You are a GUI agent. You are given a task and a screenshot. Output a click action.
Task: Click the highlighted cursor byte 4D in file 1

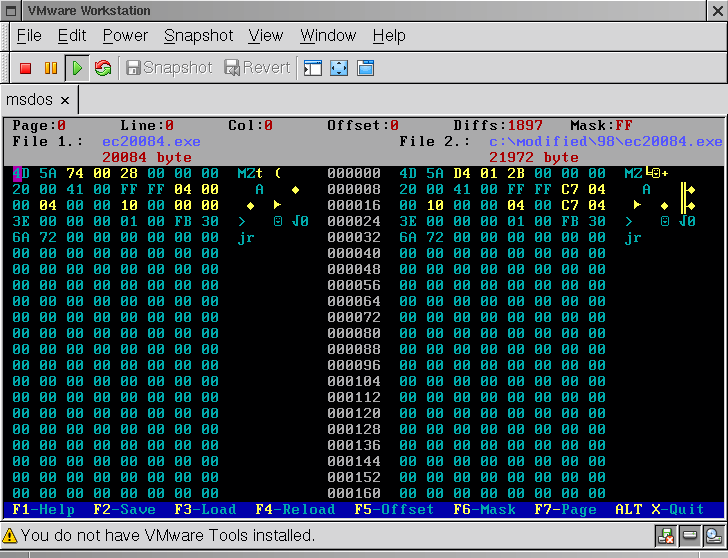click(x=21, y=174)
